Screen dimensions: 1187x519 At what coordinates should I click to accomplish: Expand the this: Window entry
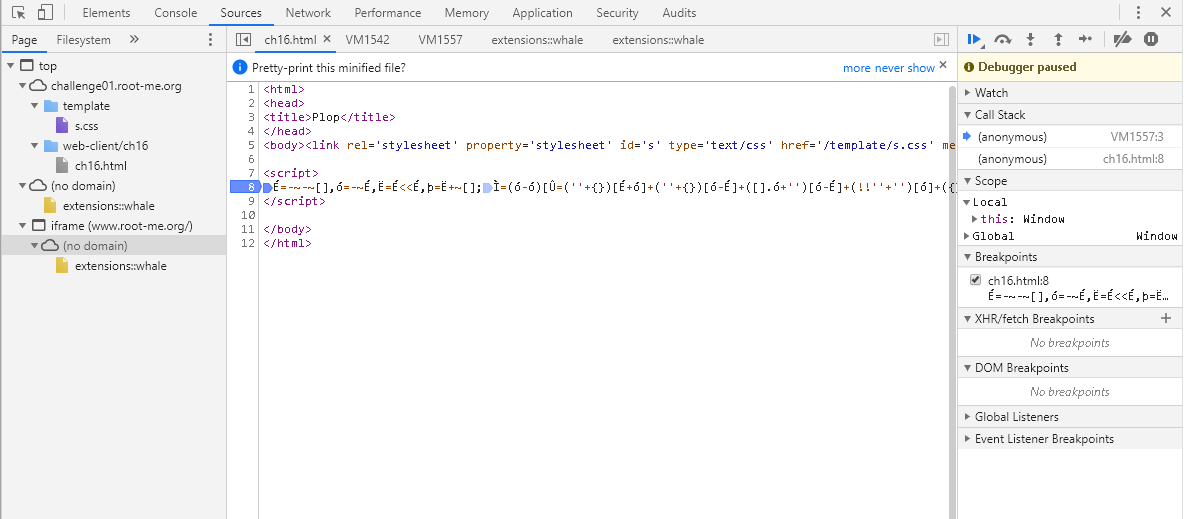pos(975,219)
